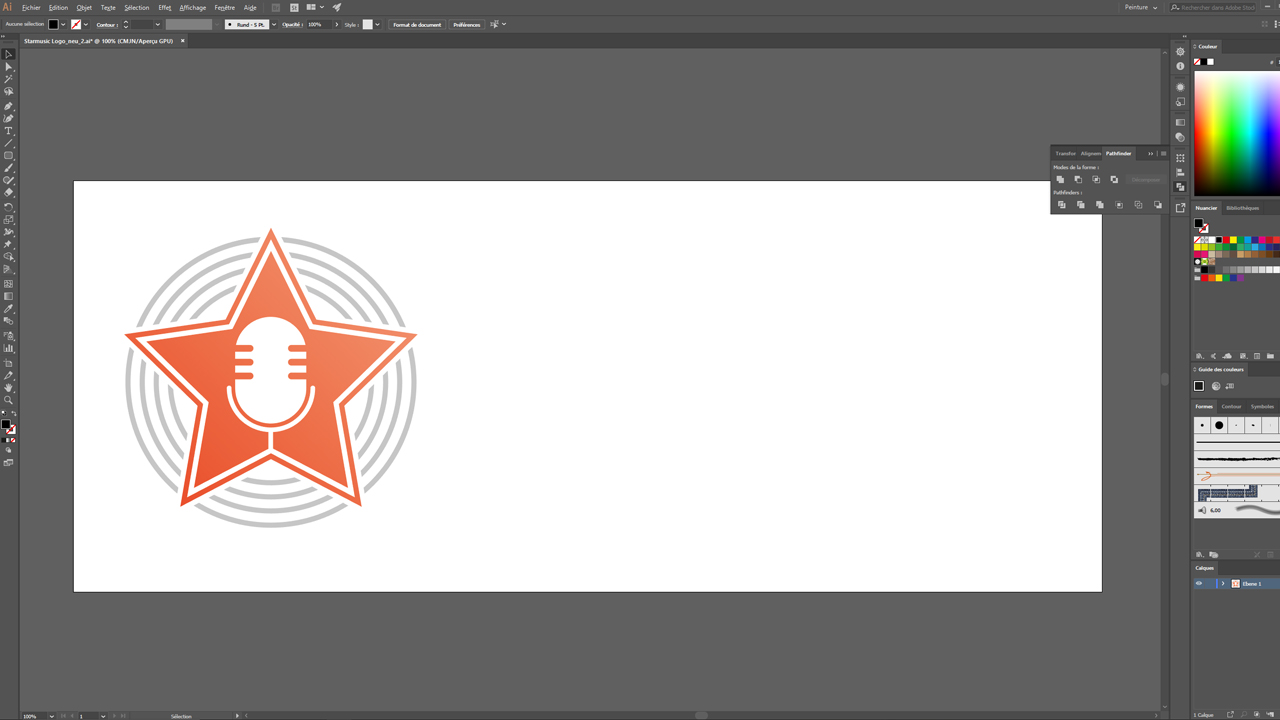Open the Style dropdown

377,25
